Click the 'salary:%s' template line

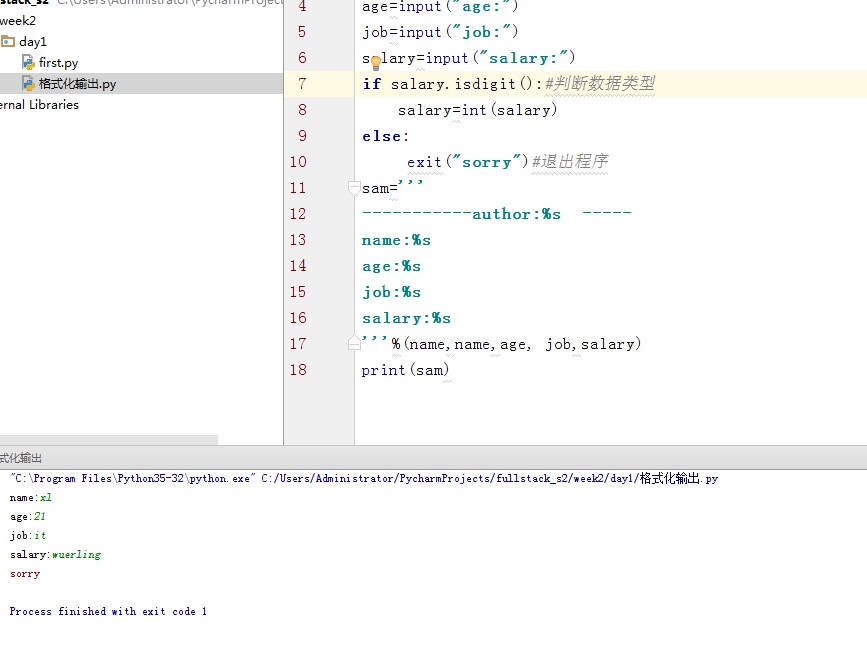click(x=406, y=318)
